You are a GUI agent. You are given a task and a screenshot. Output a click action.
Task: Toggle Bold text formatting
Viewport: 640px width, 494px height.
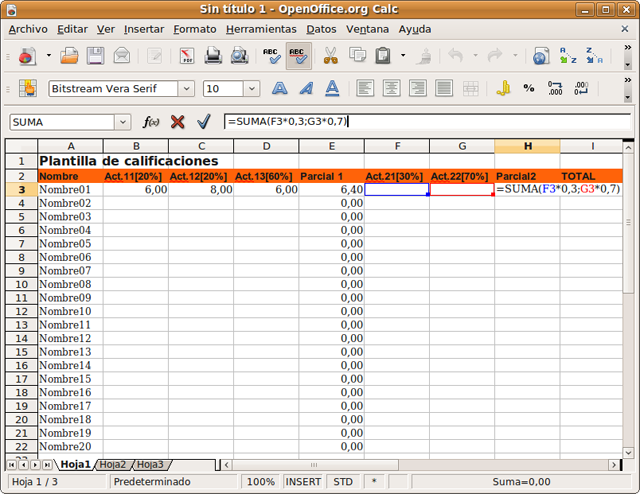tap(280, 88)
